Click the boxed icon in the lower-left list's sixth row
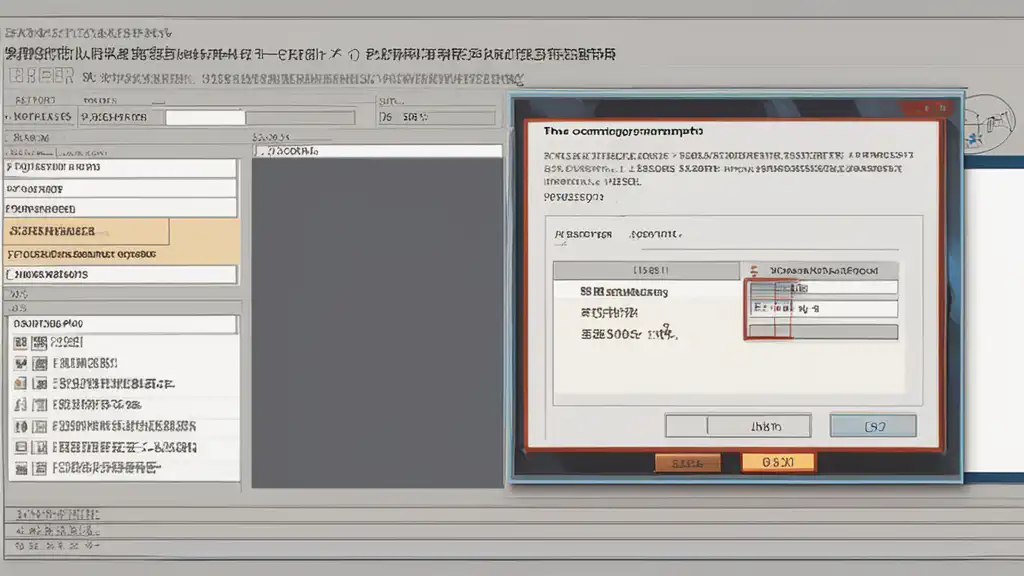 click(40, 447)
